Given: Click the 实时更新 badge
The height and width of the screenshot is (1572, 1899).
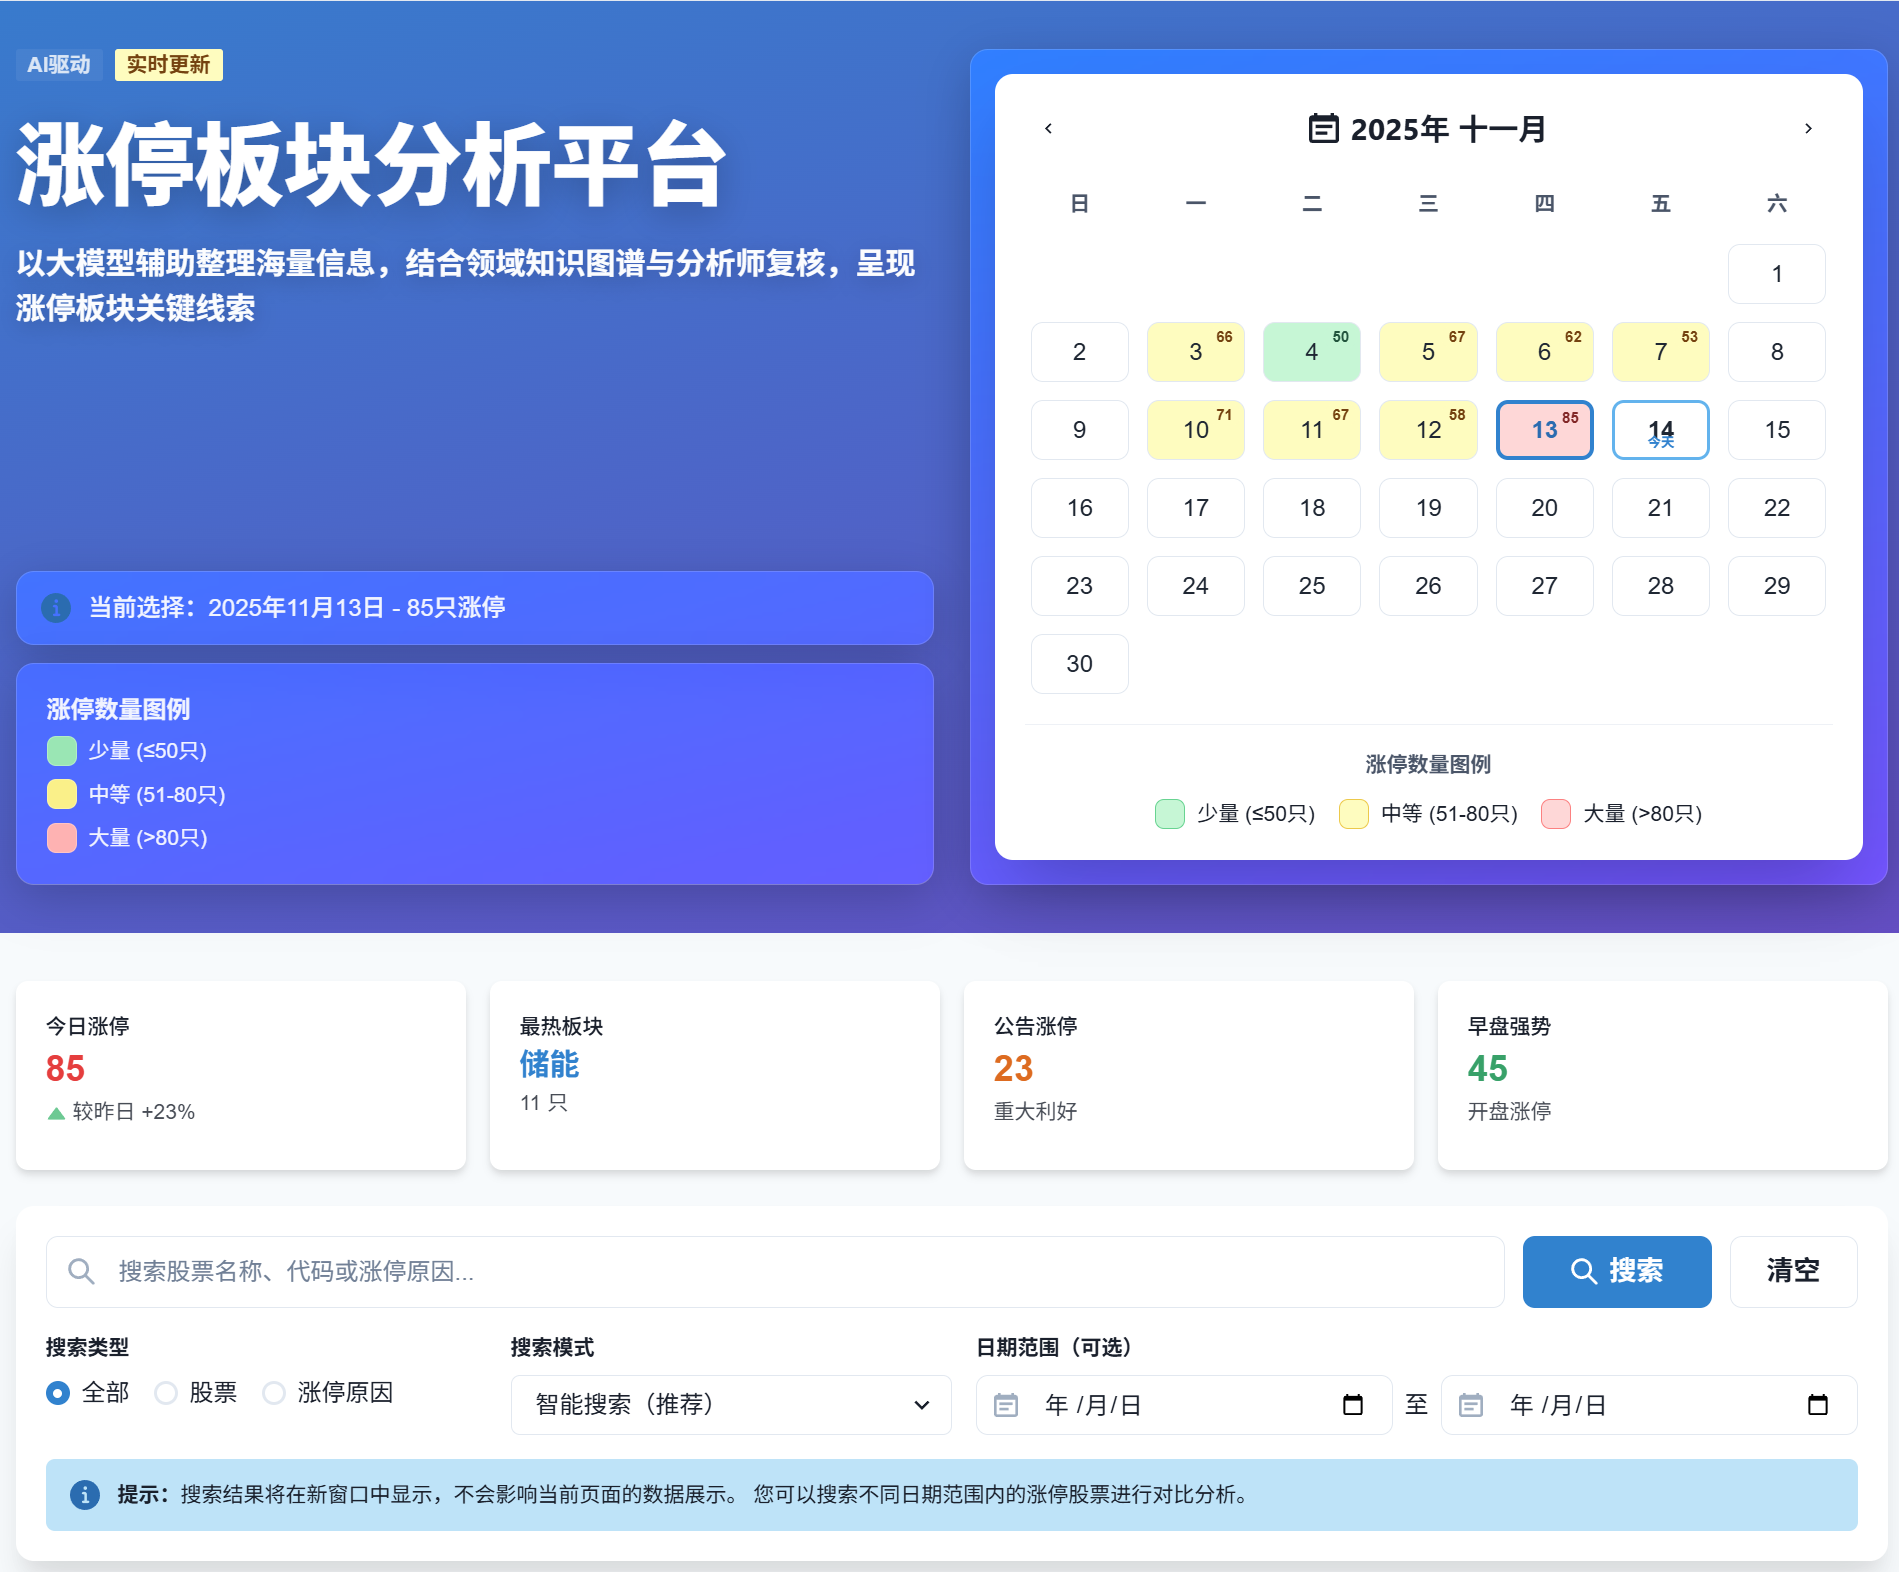Looking at the screenshot, I should click(168, 64).
